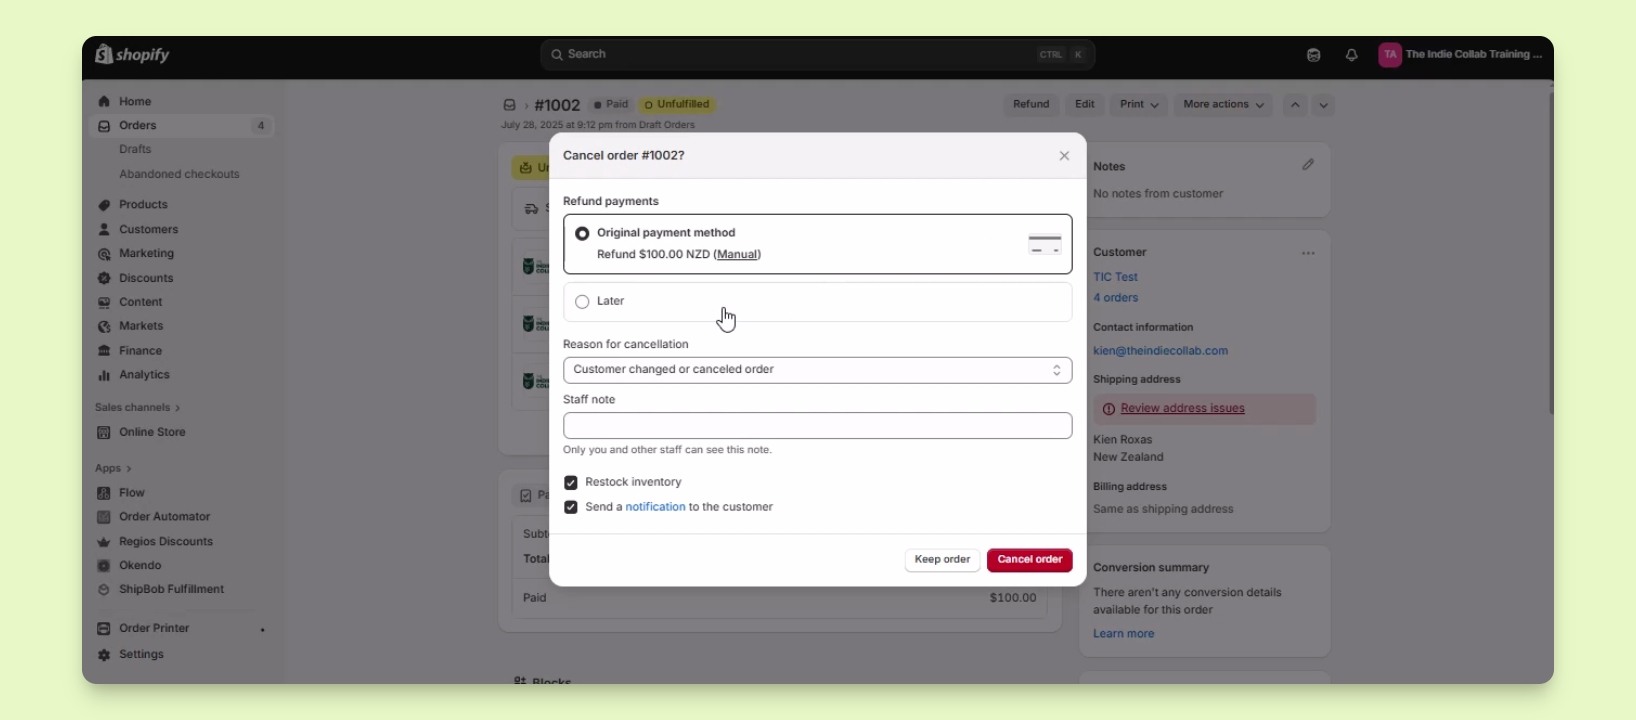Click the Discounts icon in the sidebar

point(104,278)
